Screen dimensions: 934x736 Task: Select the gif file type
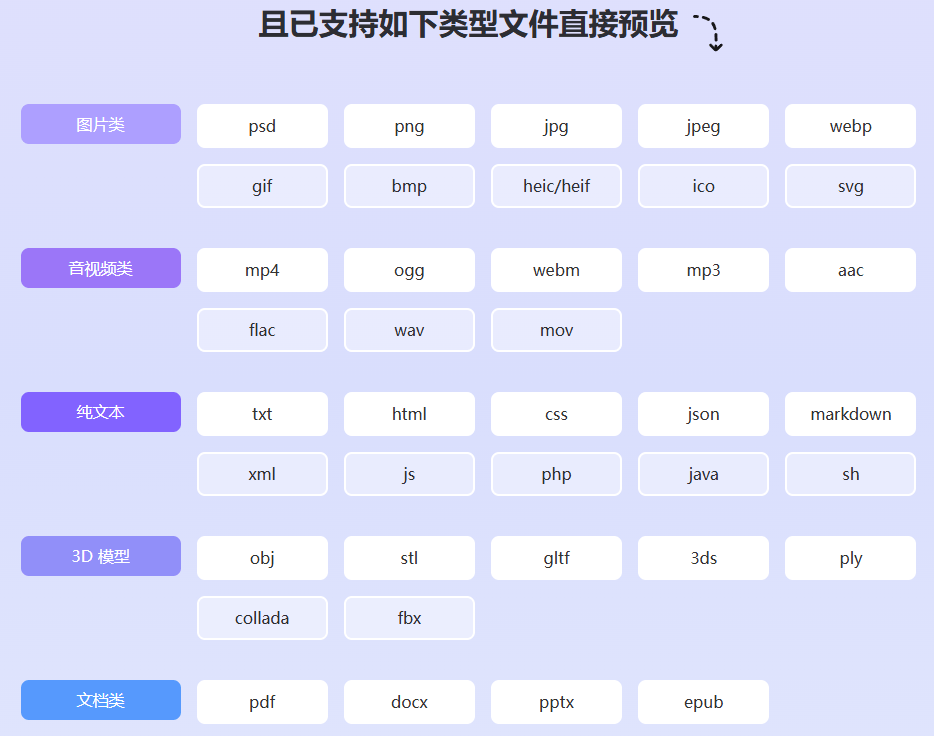pyautogui.click(x=262, y=186)
